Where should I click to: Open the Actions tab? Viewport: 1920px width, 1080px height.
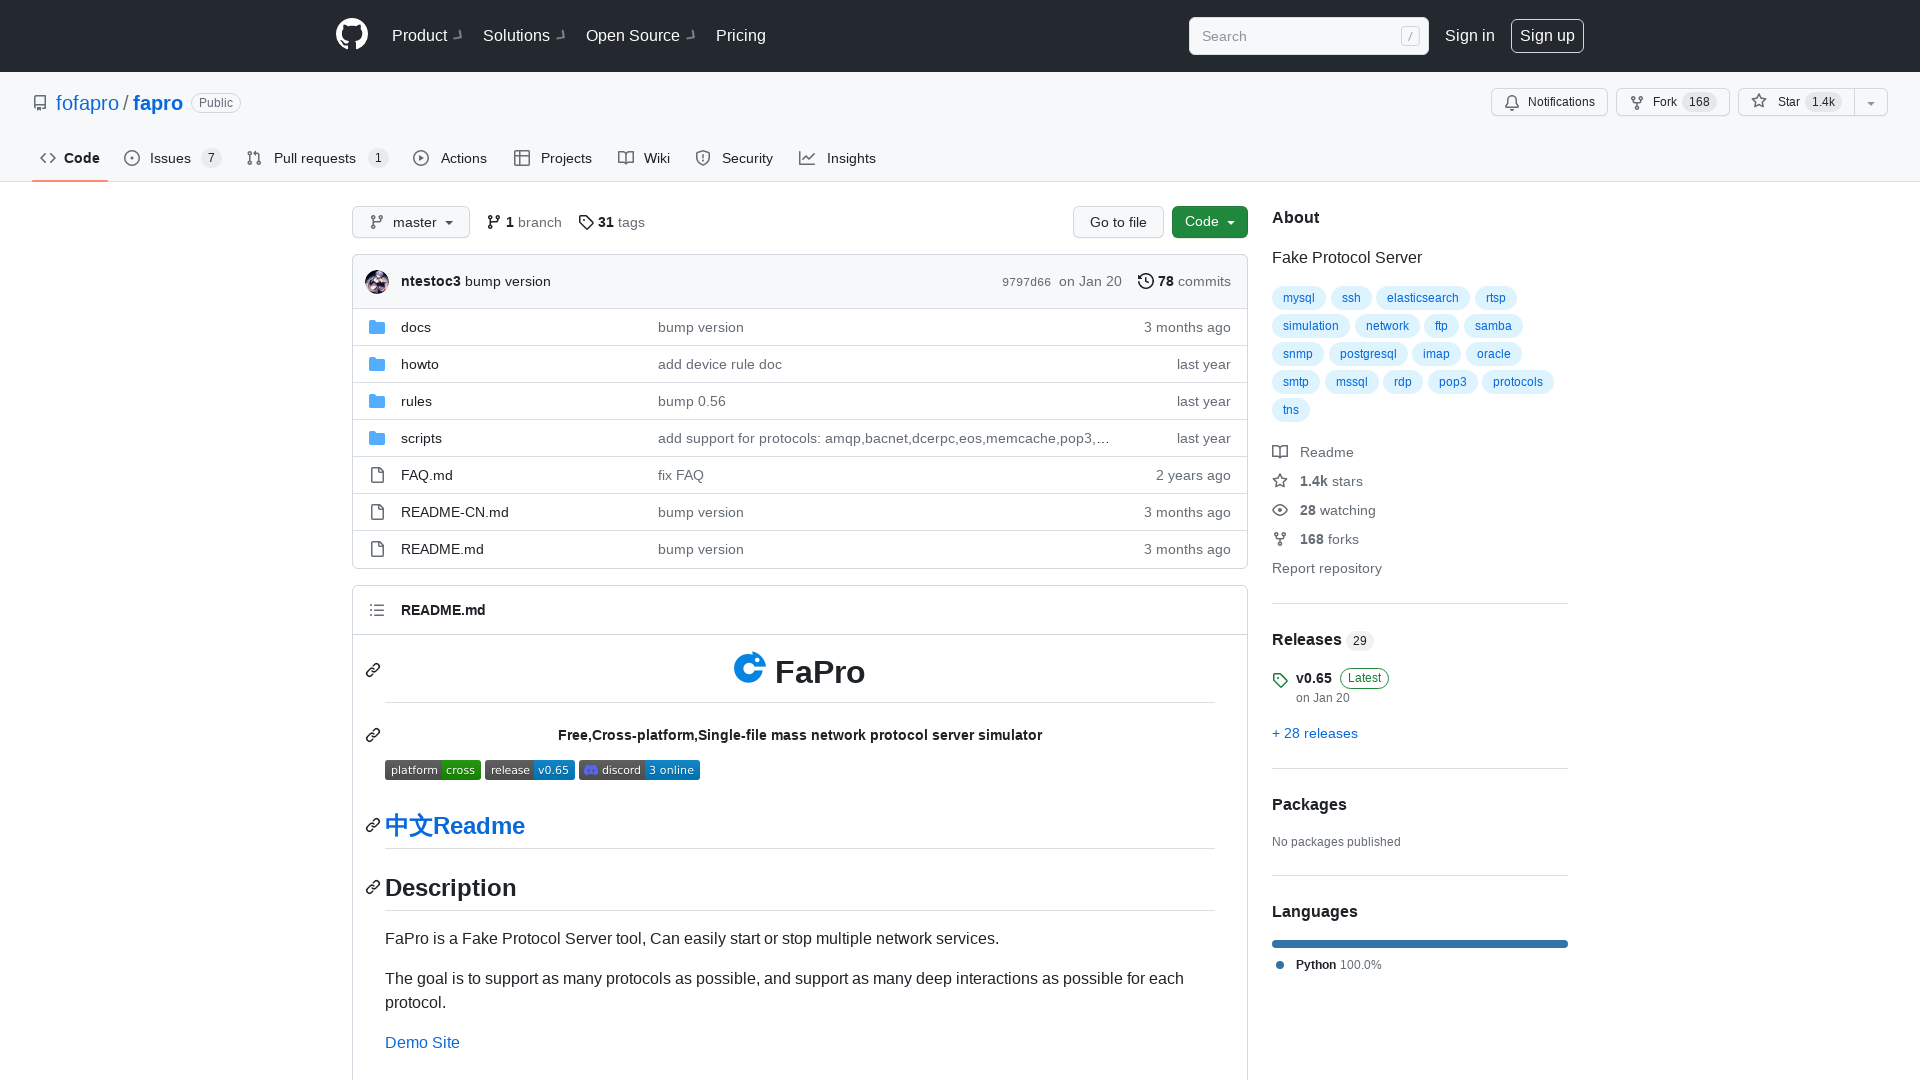450,158
